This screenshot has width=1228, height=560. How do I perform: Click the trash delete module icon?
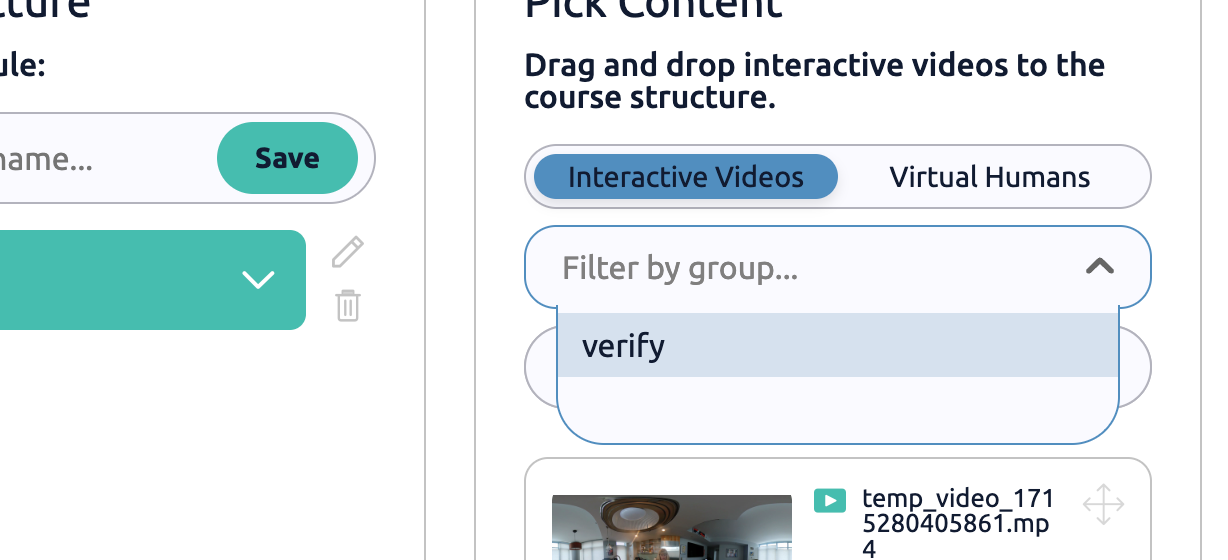click(x=347, y=305)
